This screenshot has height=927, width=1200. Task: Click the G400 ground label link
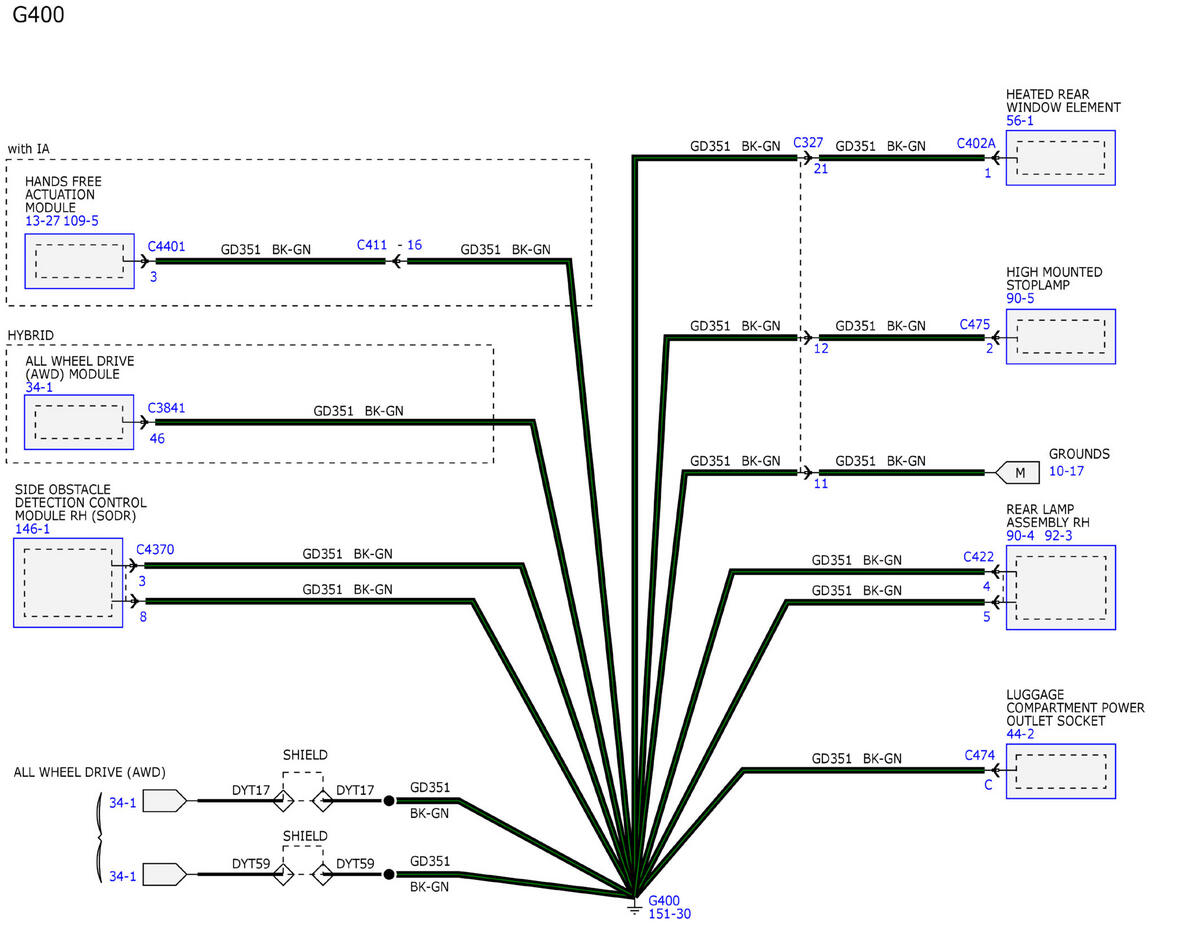click(x=663, y=900)
